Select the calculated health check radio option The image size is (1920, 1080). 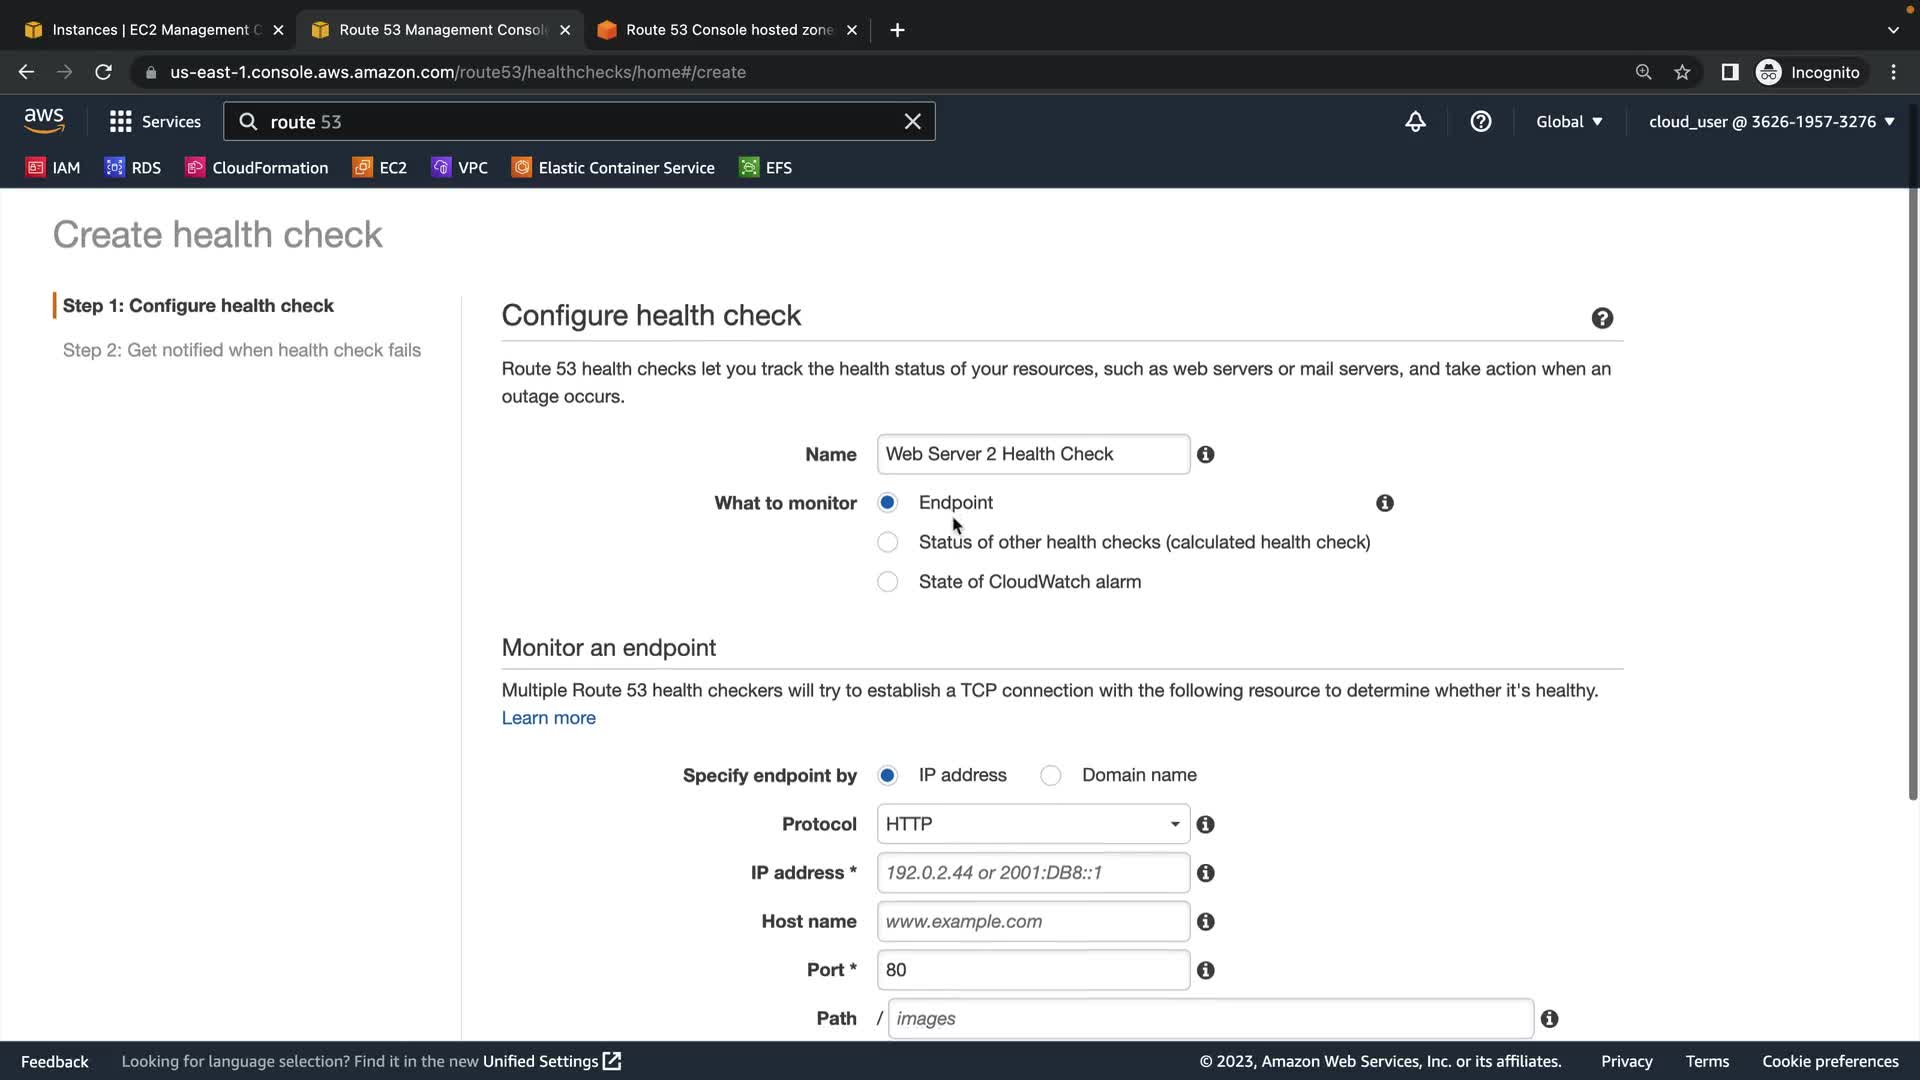click(887, 543)
